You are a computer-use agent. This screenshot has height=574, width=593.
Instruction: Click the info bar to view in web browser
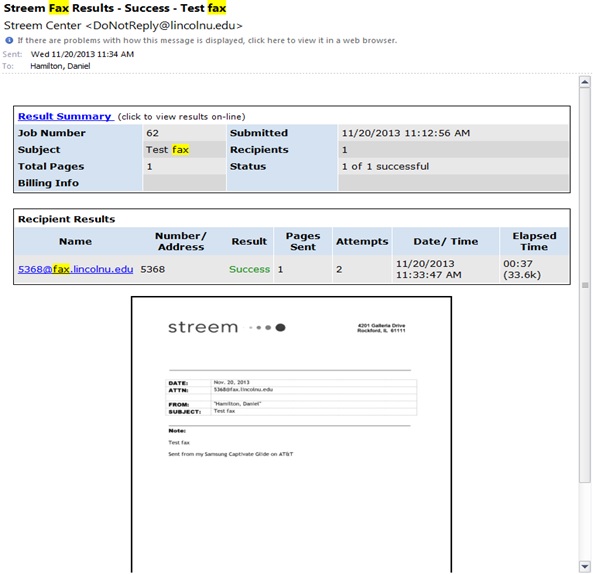coord(207,40)
